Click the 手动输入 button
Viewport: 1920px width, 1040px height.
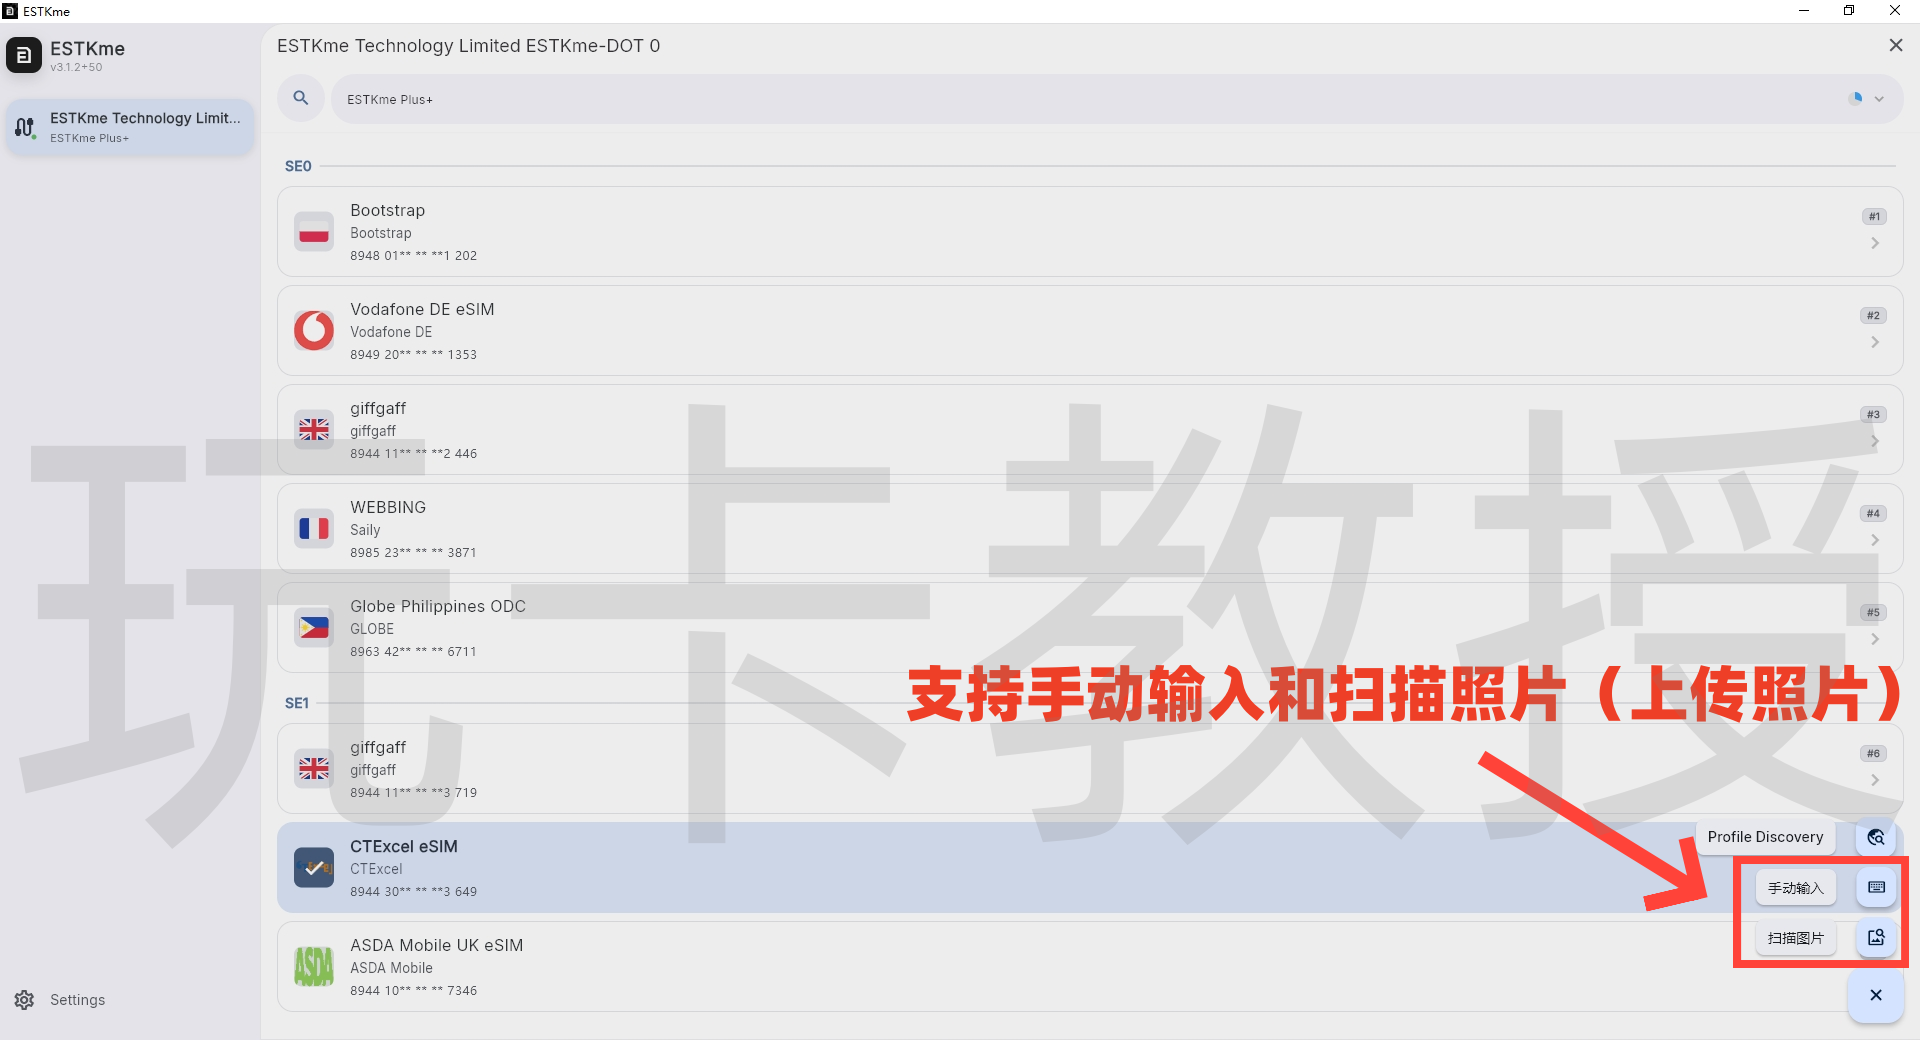point(1795,887)
